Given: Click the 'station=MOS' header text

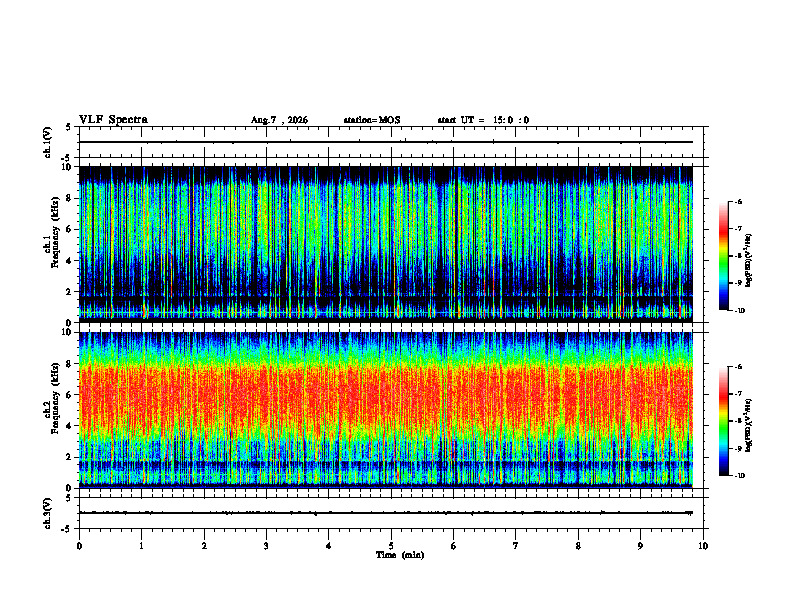Looking at the screenshot, I should pos(372,120).
